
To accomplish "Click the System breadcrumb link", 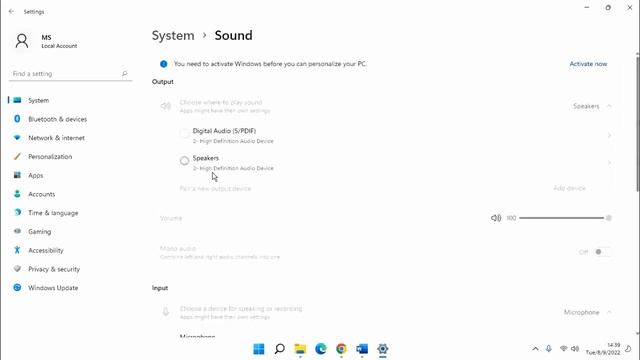I will (173, 36).
